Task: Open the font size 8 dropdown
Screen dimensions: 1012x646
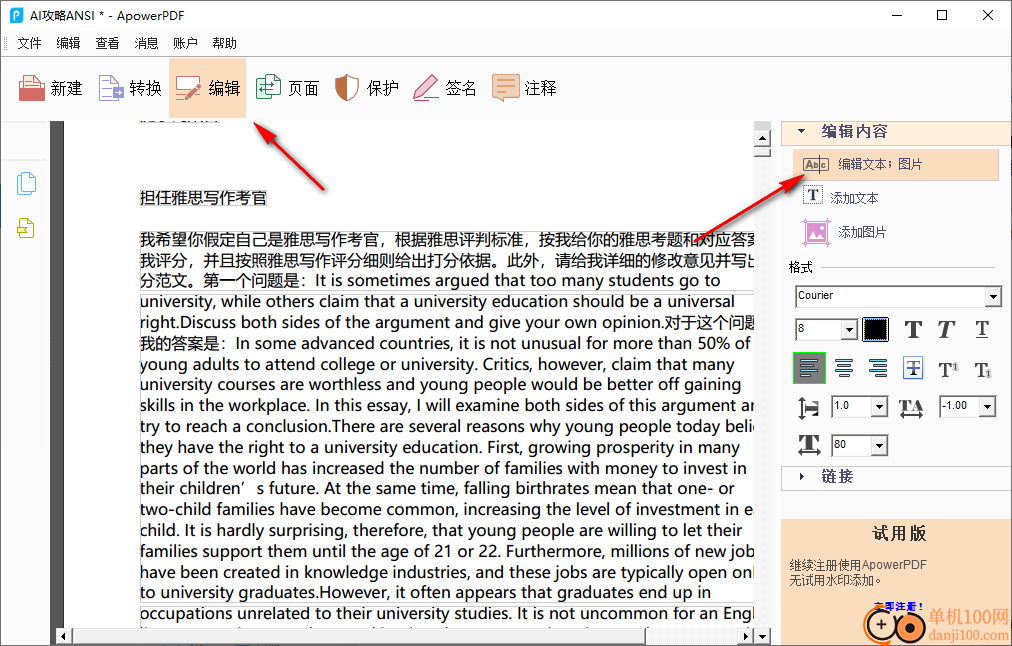Action: click(849, 330)
